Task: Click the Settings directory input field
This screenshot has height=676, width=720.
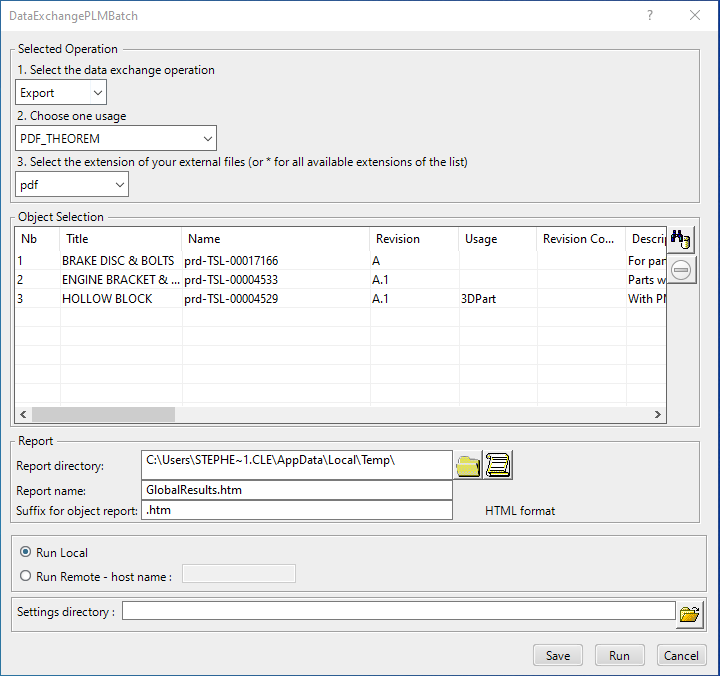Action: [399, 611]
